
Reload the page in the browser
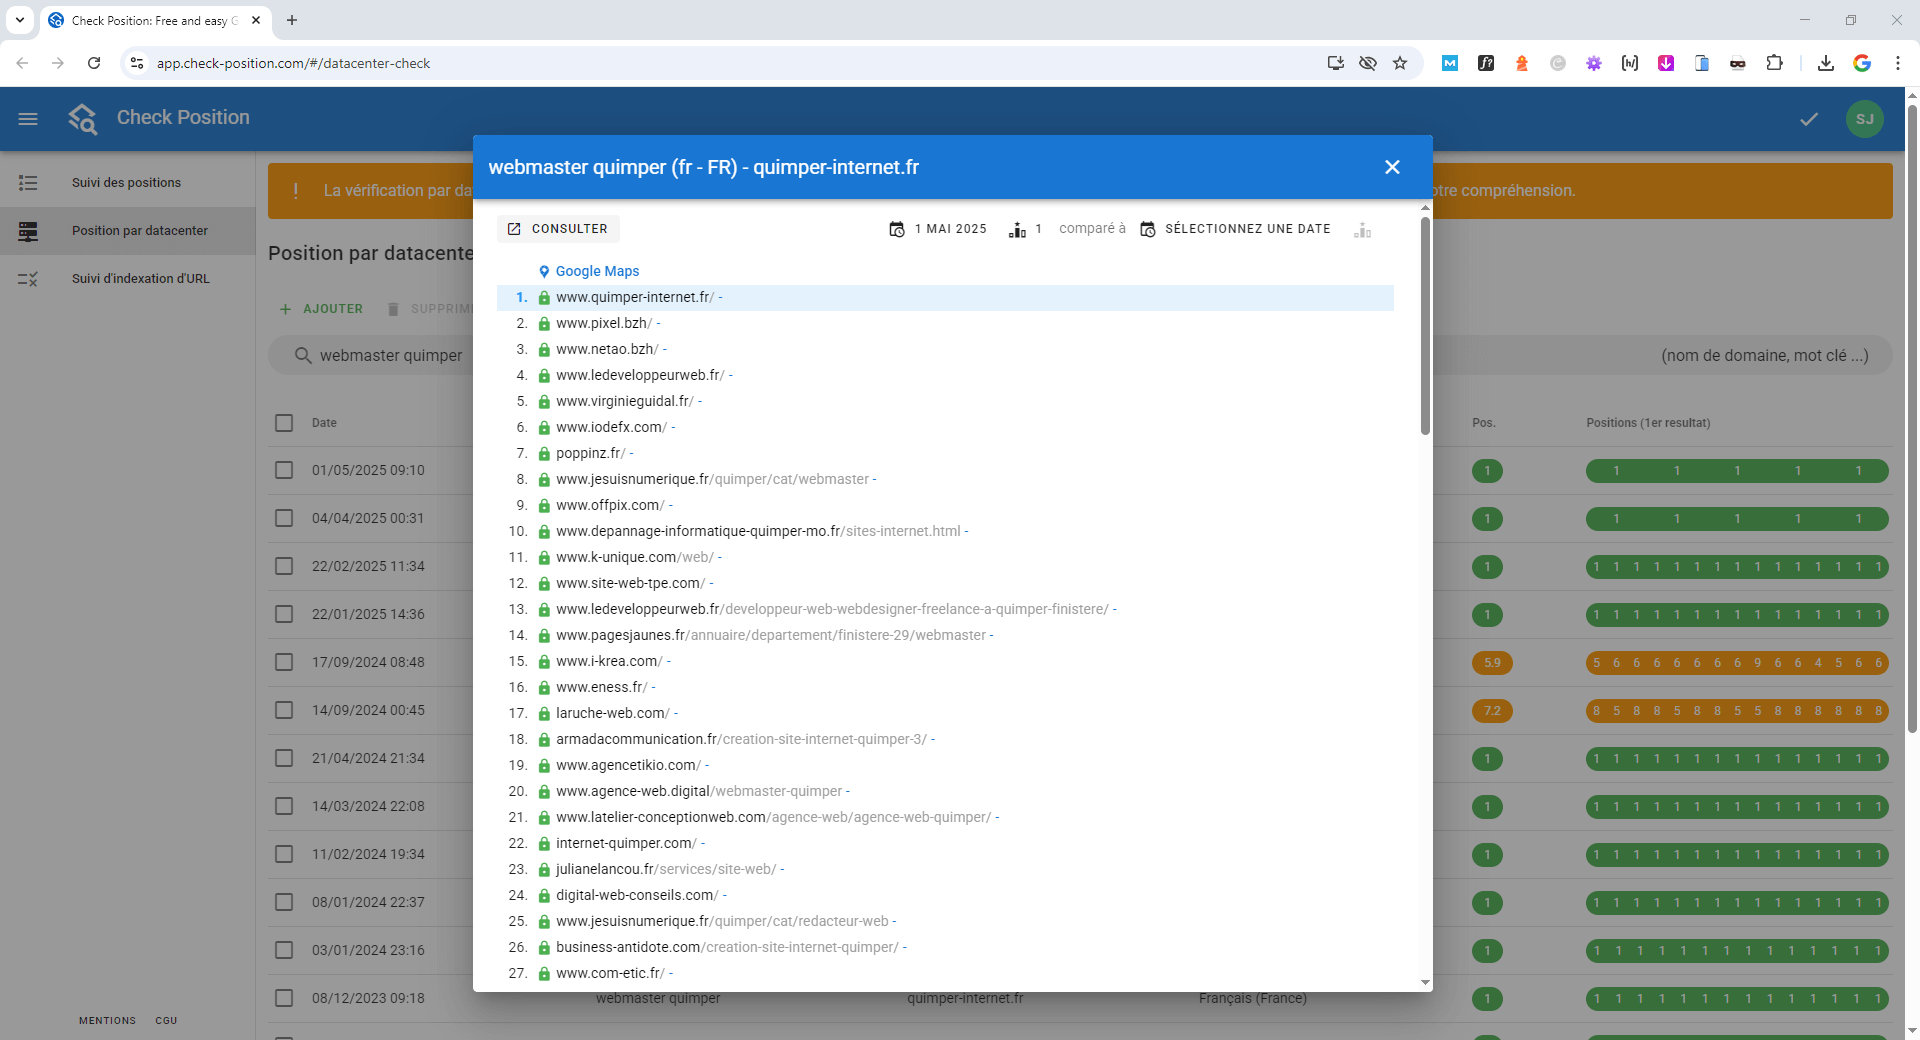click(x=94, y=63)
